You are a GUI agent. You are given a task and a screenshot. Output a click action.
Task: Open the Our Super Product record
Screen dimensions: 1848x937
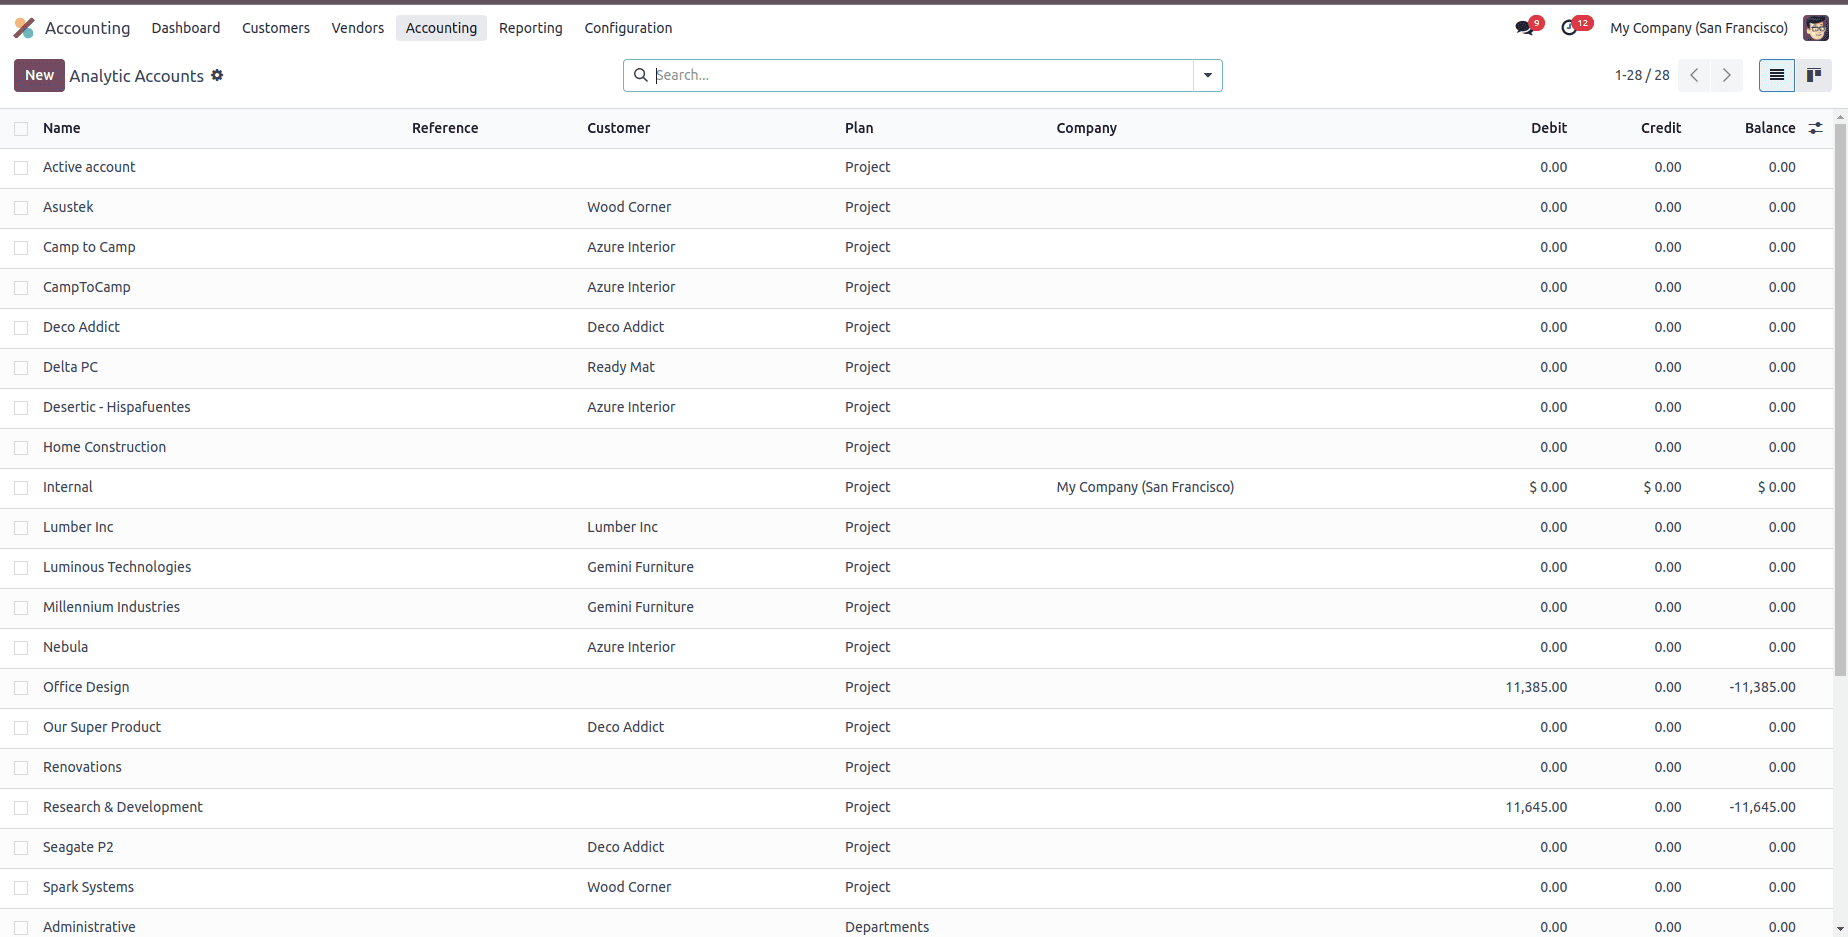pyautogui.click(x=102, y=727)
